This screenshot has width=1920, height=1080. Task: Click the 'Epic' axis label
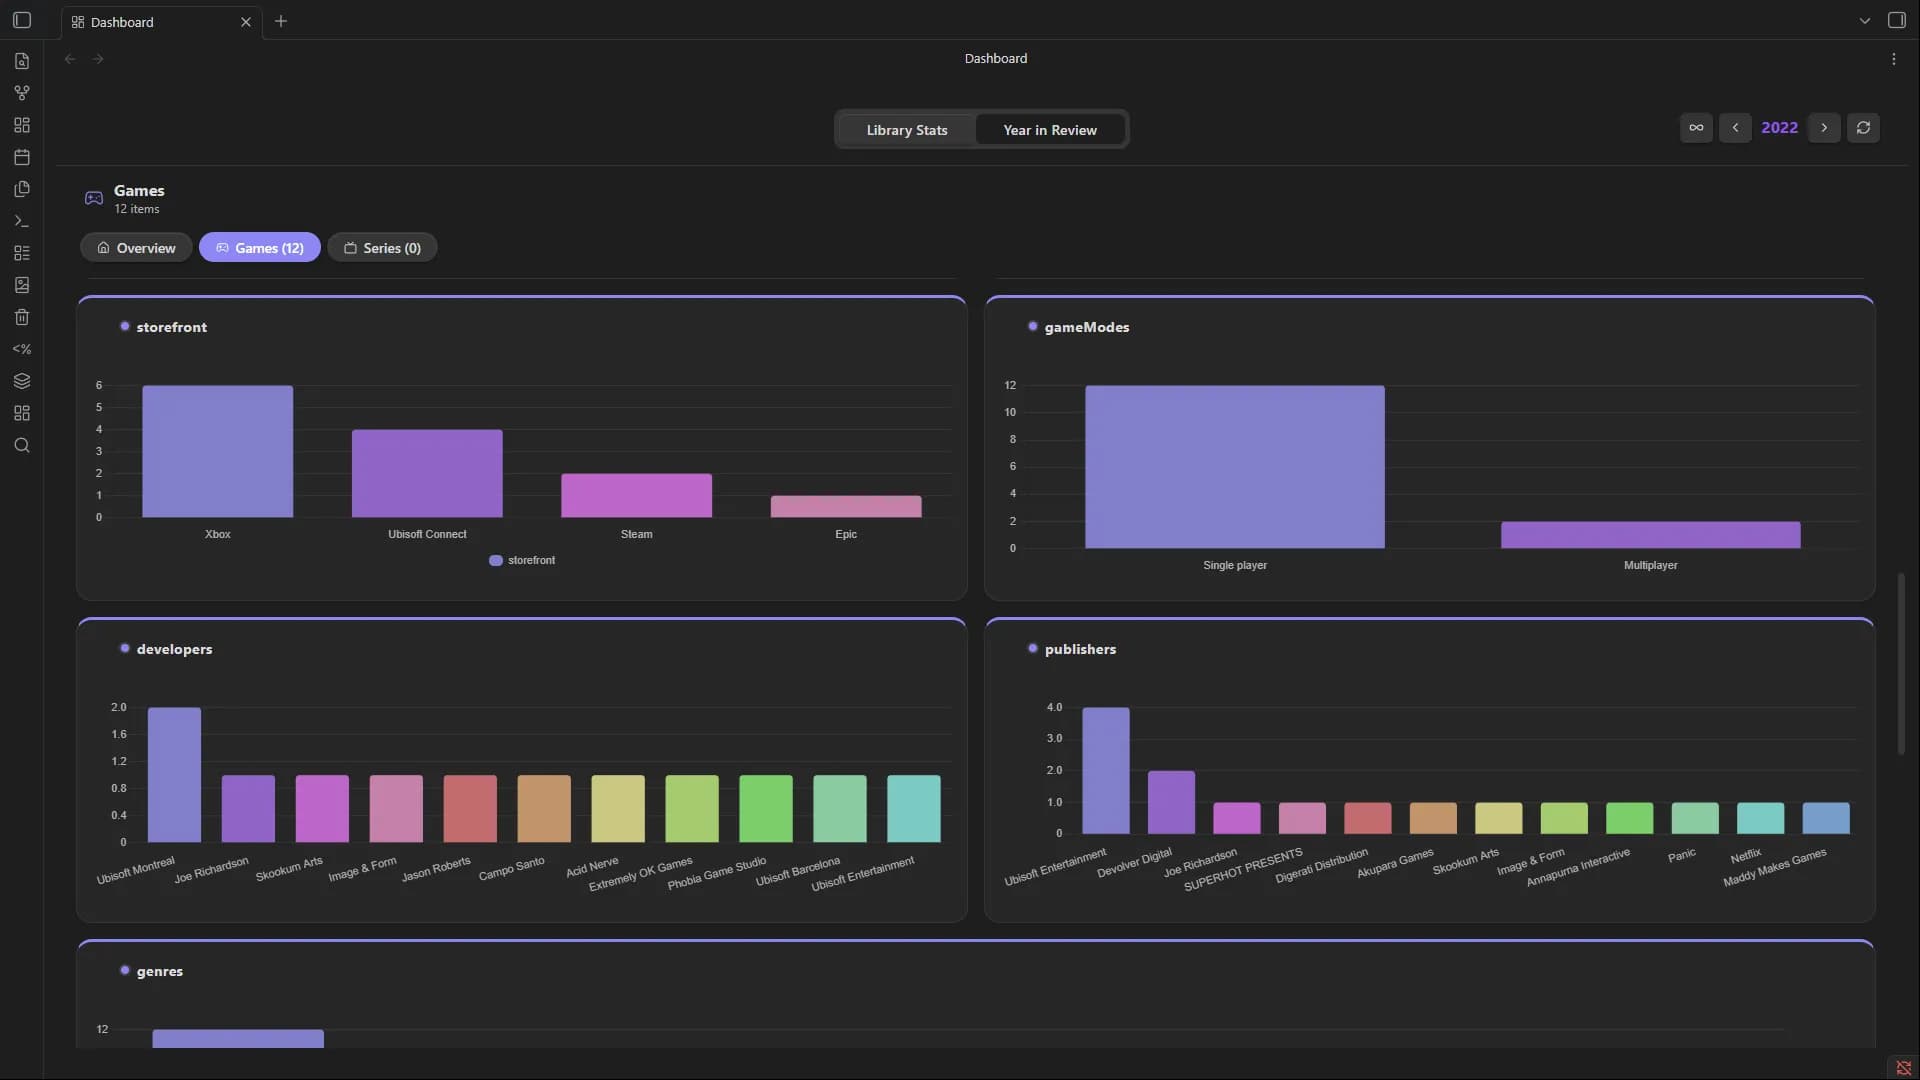click(846, 535)
